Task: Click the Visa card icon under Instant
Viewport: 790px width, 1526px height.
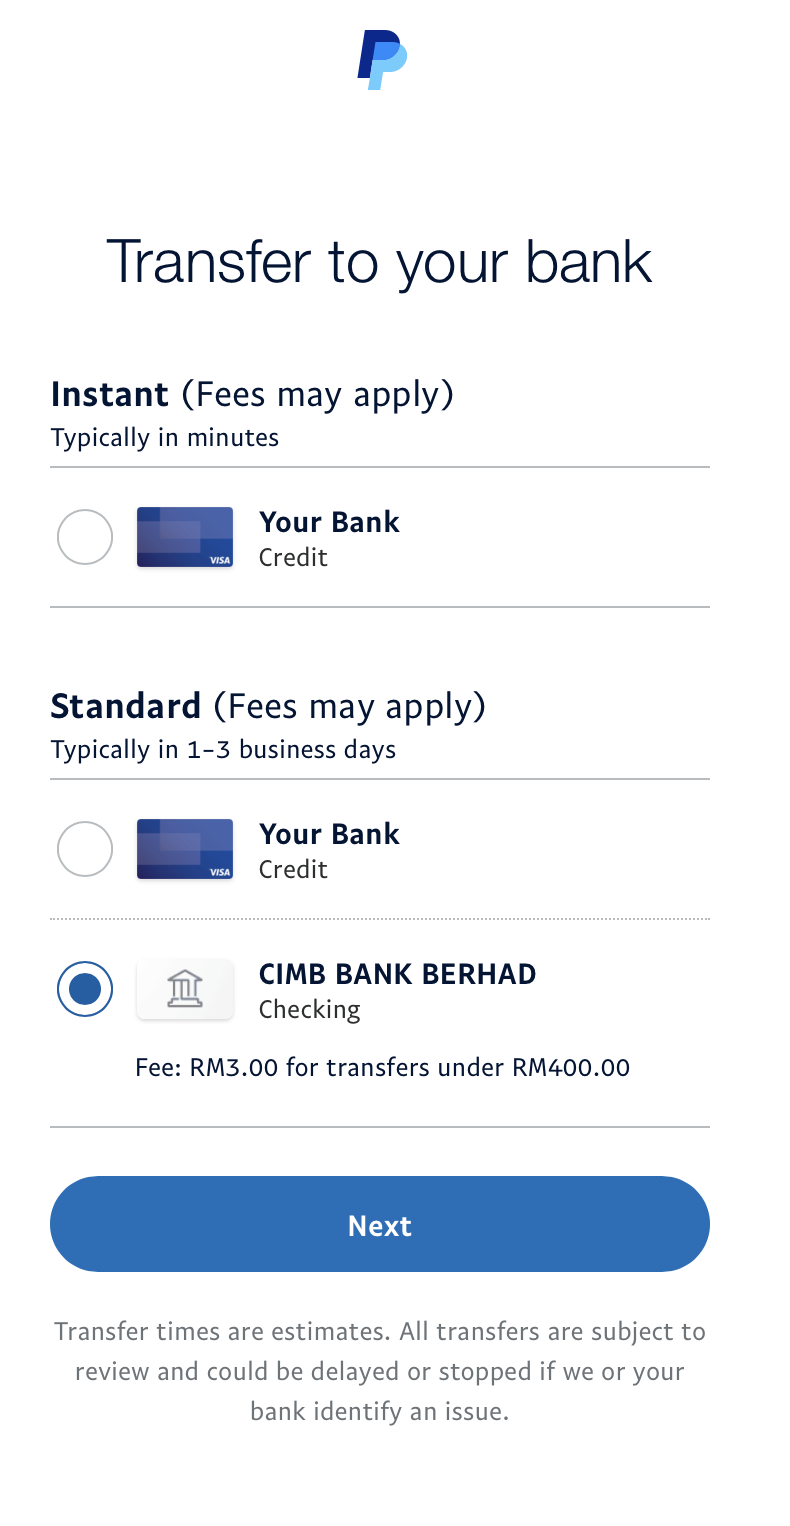Action: pyautogui.click(x=185, y=538)
